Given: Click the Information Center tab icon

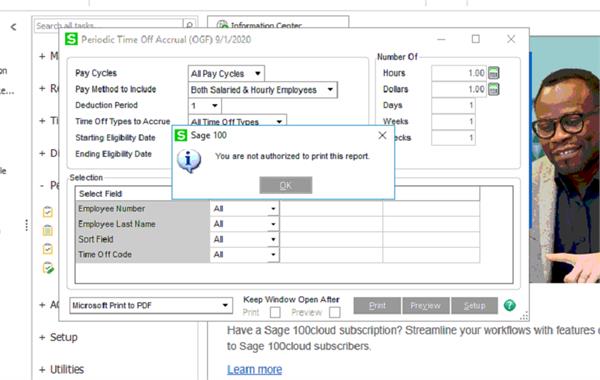Looking at the screenshot, I should point(222,25).
